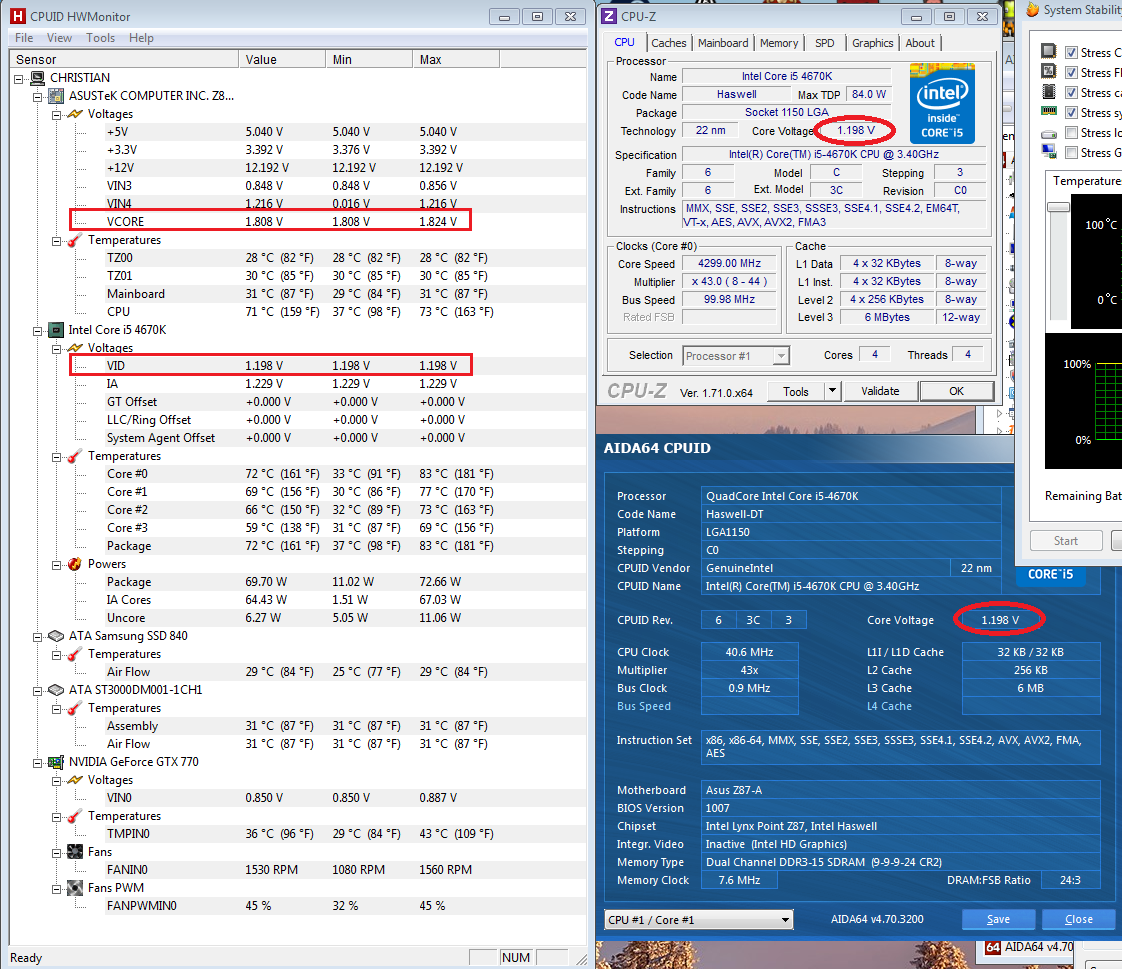Switch to the CPU-Z Graphics tab
The height and width of the screenshot is (969, 1122).
(872, 43)
